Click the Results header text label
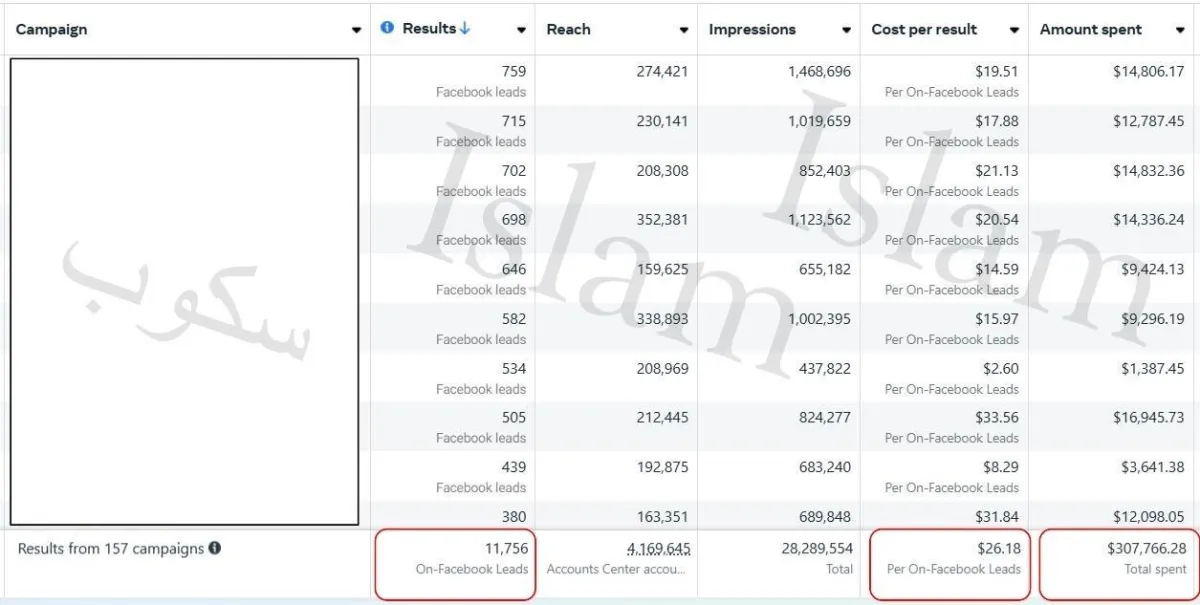1200x605 pixels. 429,29
